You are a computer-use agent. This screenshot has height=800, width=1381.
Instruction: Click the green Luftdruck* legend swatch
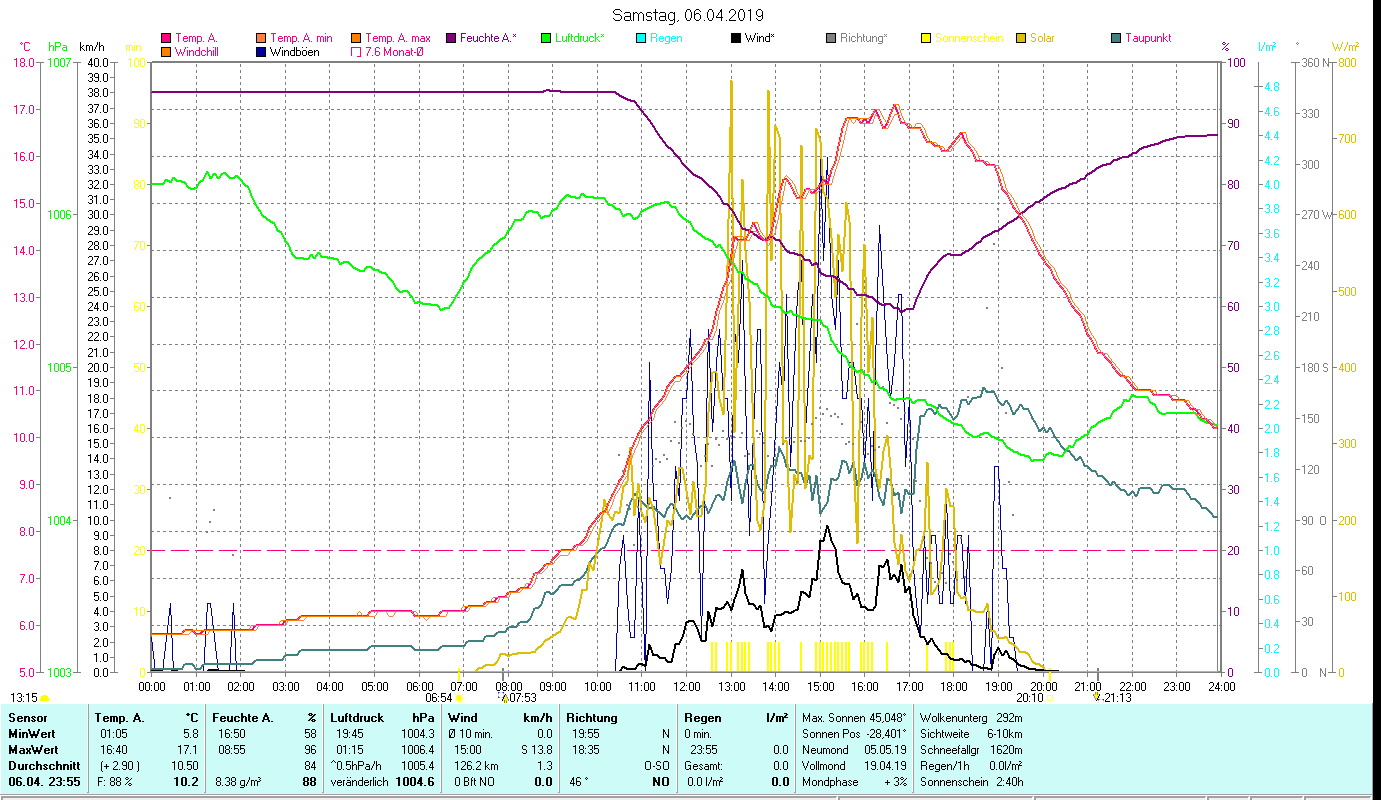coord(546,39)
